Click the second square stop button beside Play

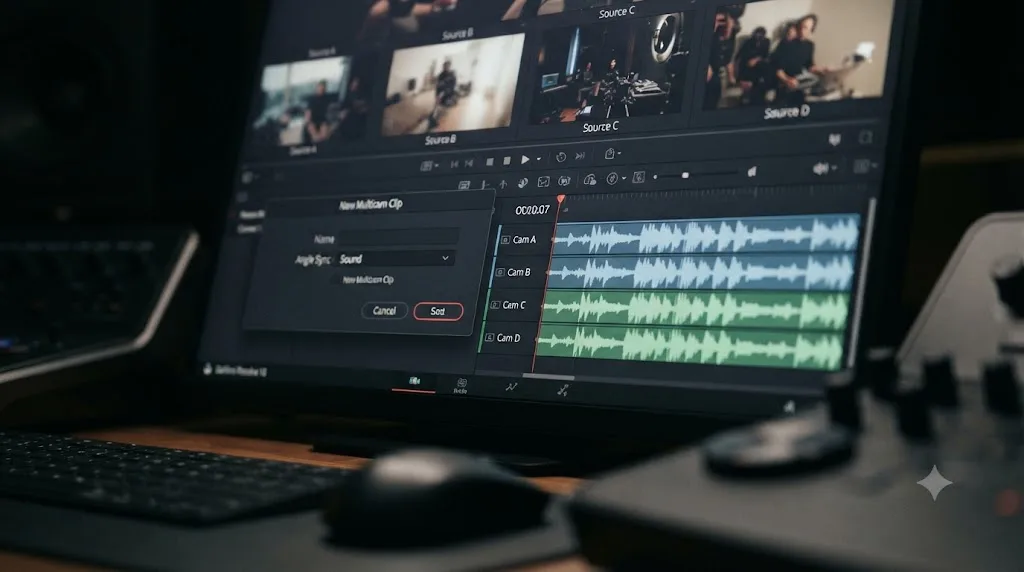[507, 161]
